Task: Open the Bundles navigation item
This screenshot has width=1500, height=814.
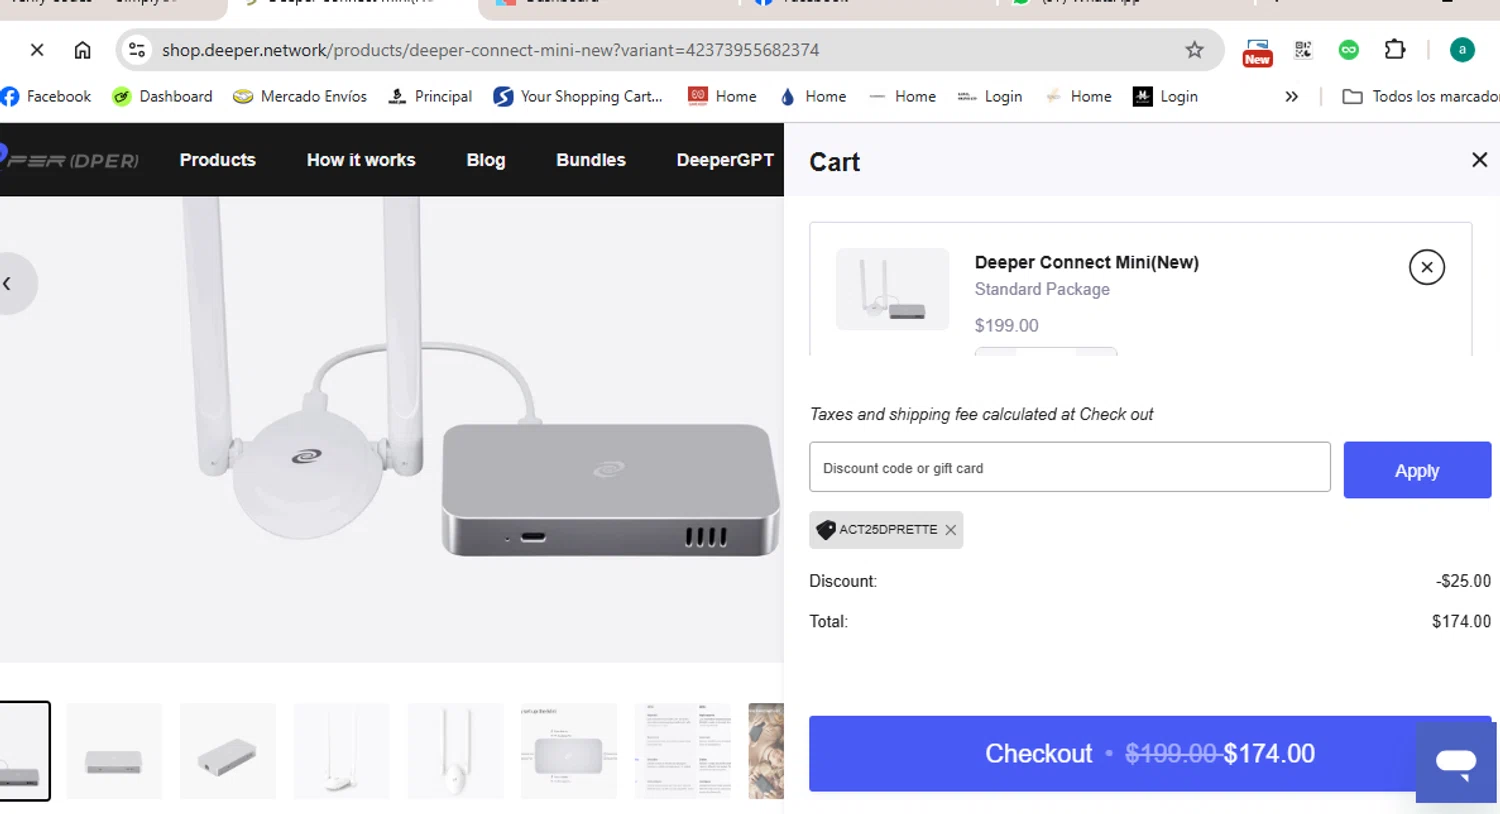Action: (x=591, y=160)
